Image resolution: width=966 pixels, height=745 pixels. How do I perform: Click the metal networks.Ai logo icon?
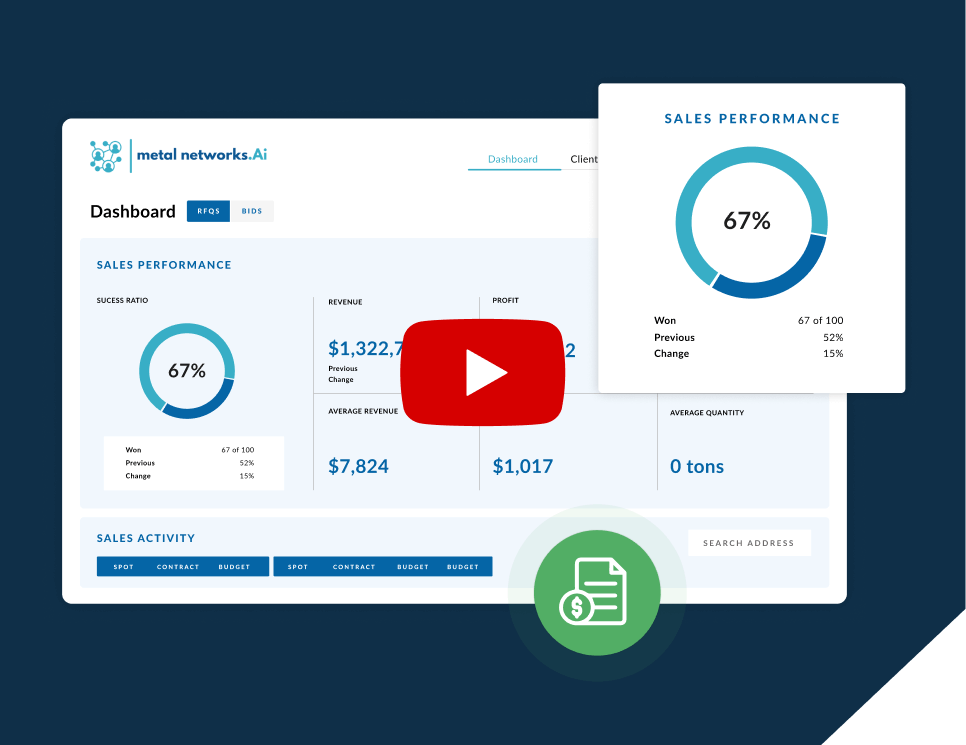[x=105, y=156]
